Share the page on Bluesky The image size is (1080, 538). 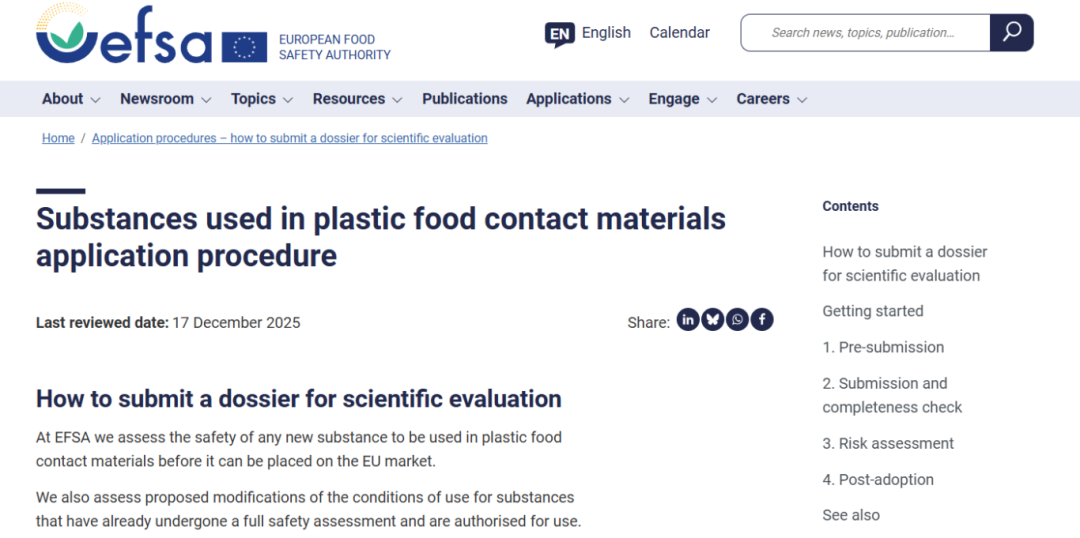click(x=713, y=320)
